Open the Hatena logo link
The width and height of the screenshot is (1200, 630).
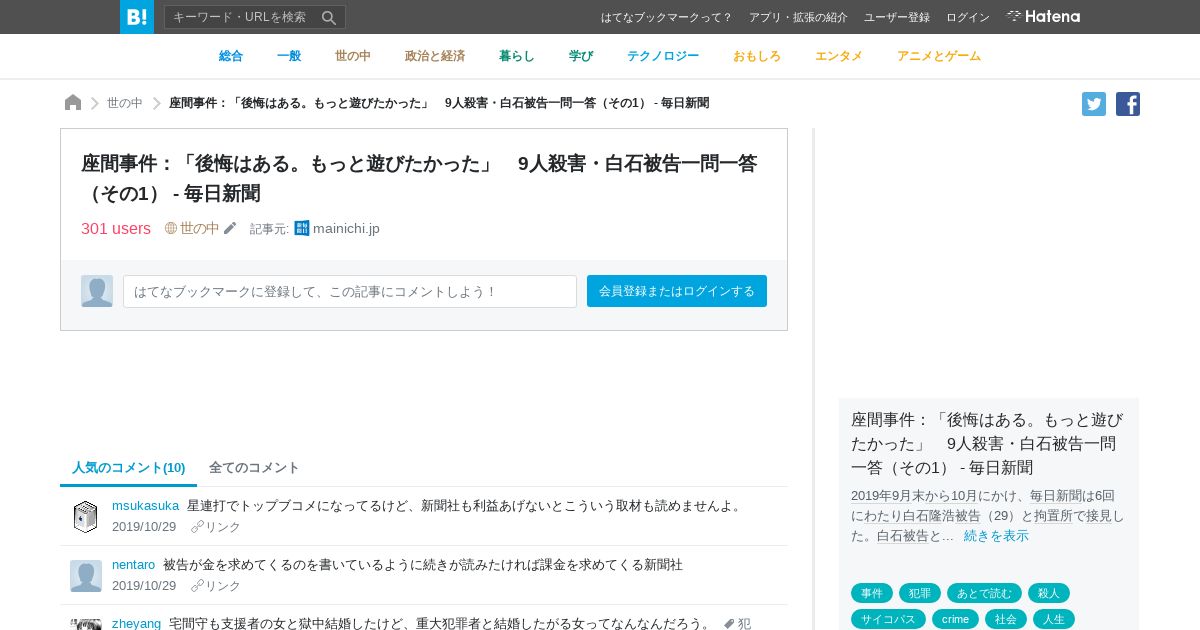[x=1043, y=16]
